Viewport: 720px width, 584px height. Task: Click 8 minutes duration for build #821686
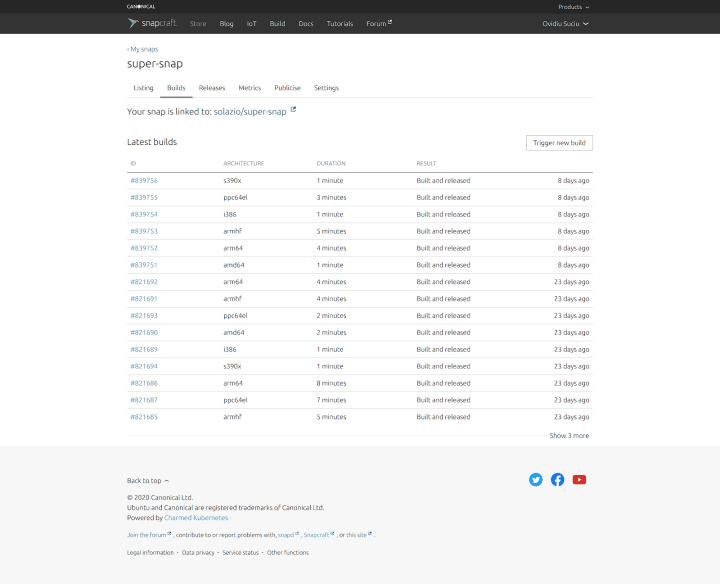pyautogui.click(x=331, y=383)
